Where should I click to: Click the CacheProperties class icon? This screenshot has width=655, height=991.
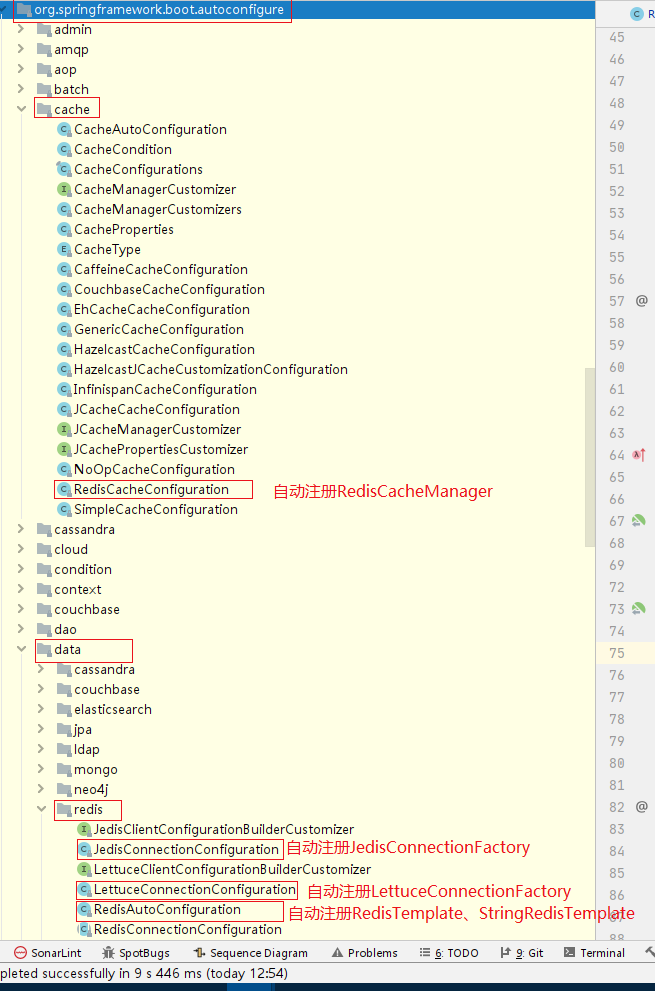[x=64, y=229]
